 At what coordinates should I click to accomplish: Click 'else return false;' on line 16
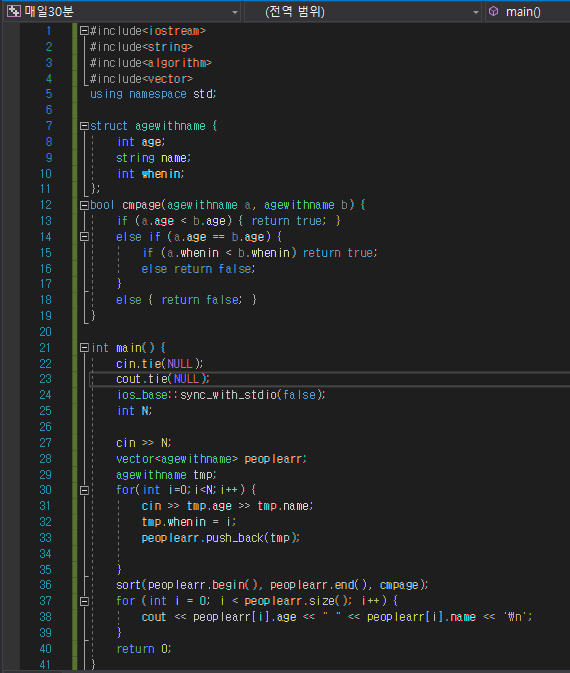[198, 269]
